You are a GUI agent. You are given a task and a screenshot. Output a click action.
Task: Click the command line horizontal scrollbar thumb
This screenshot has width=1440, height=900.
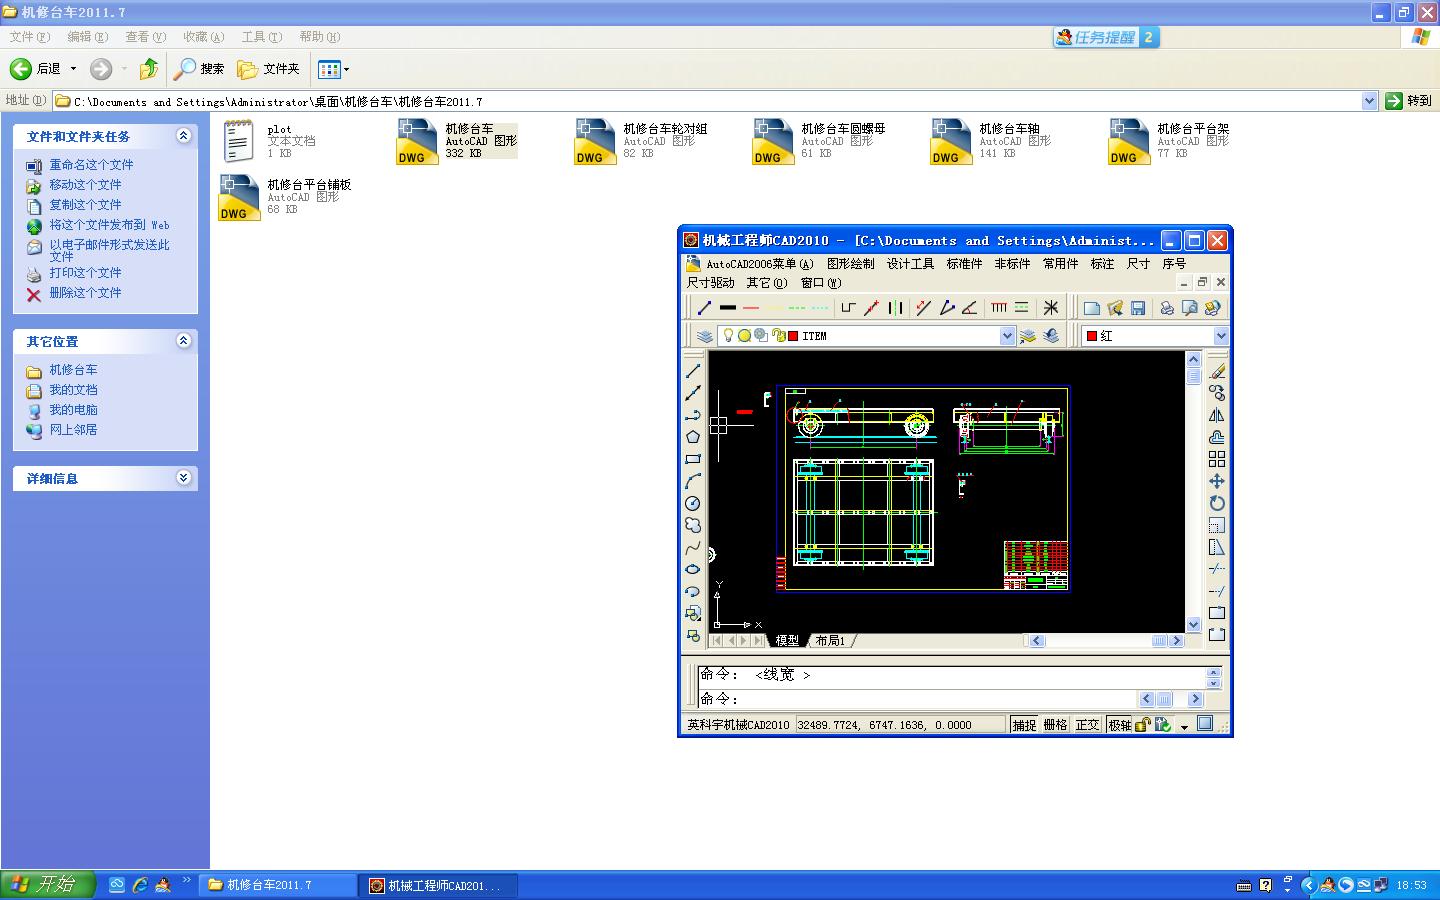(1165, 699)
